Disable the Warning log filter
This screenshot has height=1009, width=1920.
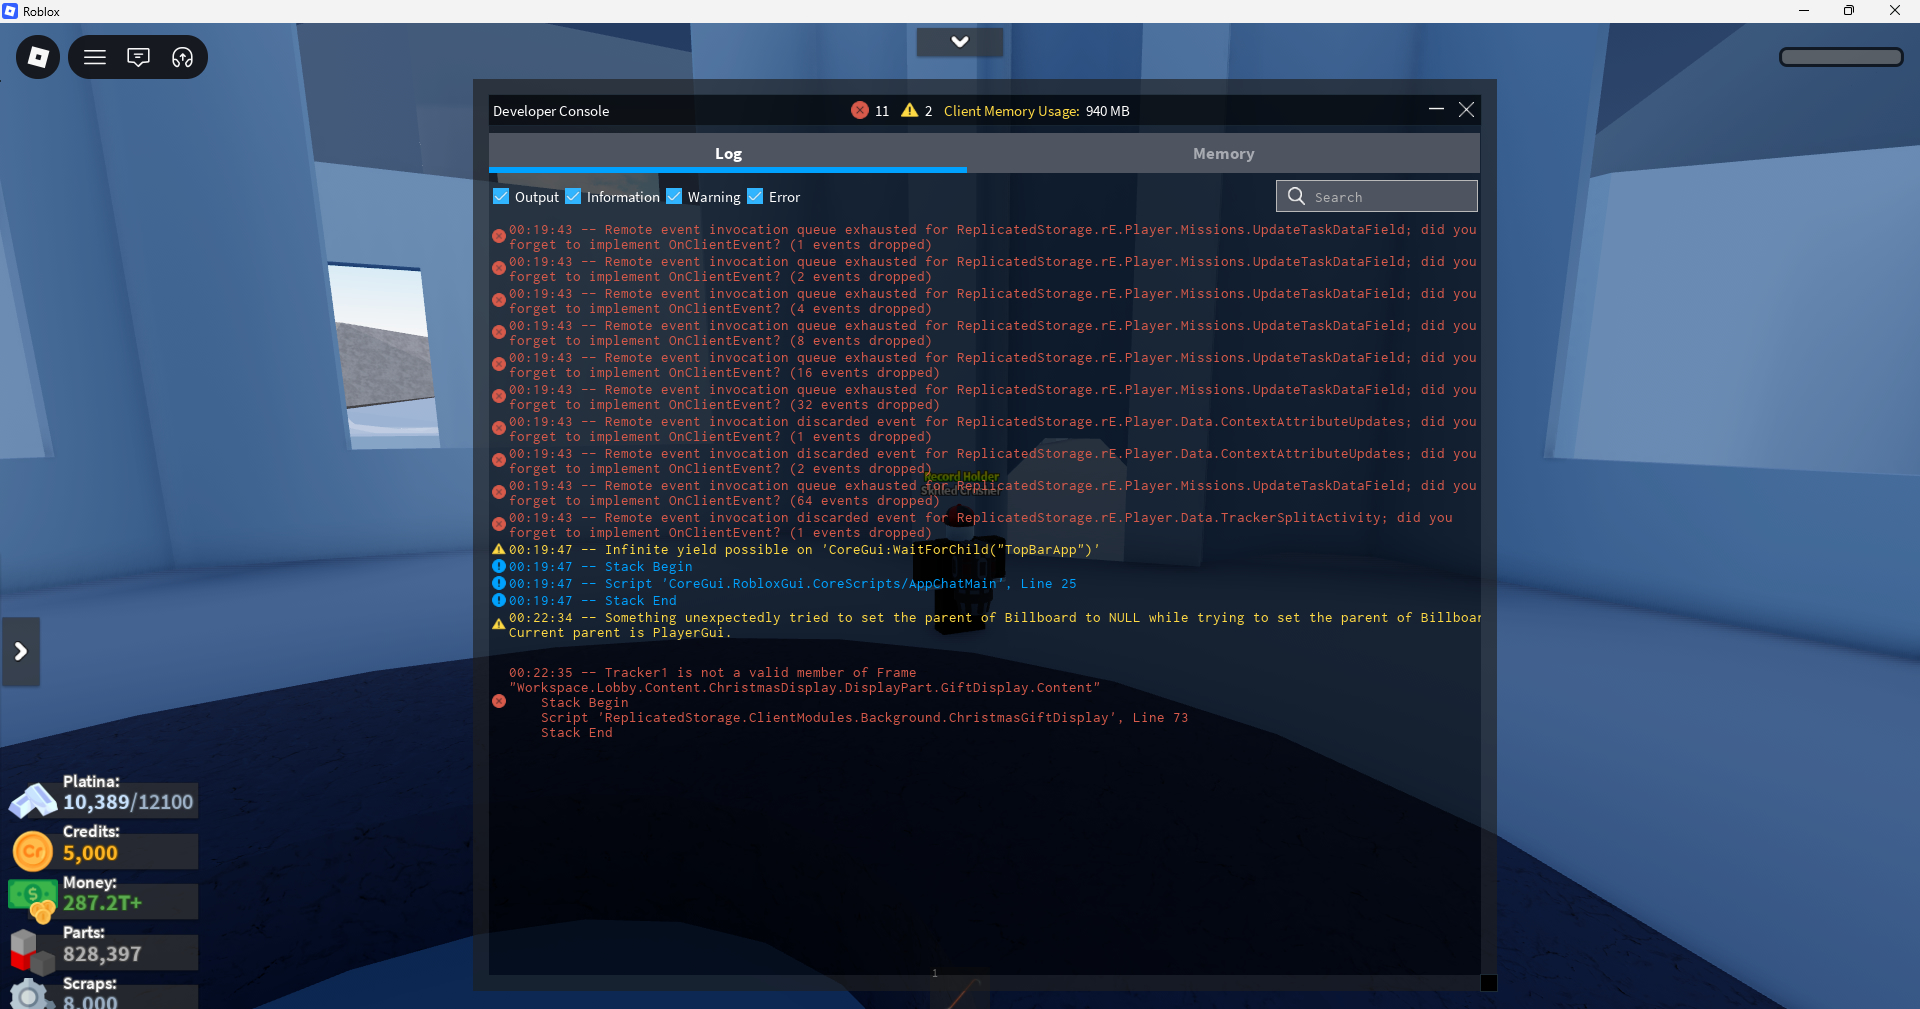click(x=674, y=196)
